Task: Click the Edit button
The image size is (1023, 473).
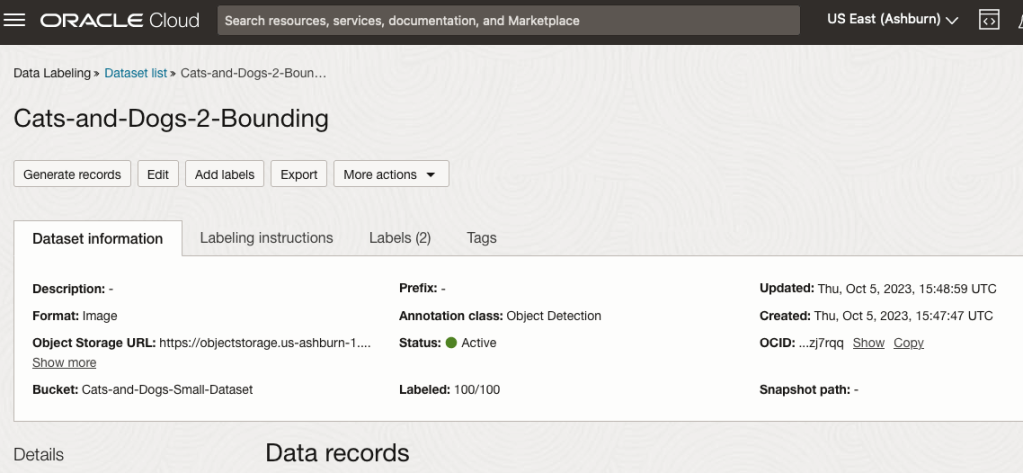Action: [158, 174]
